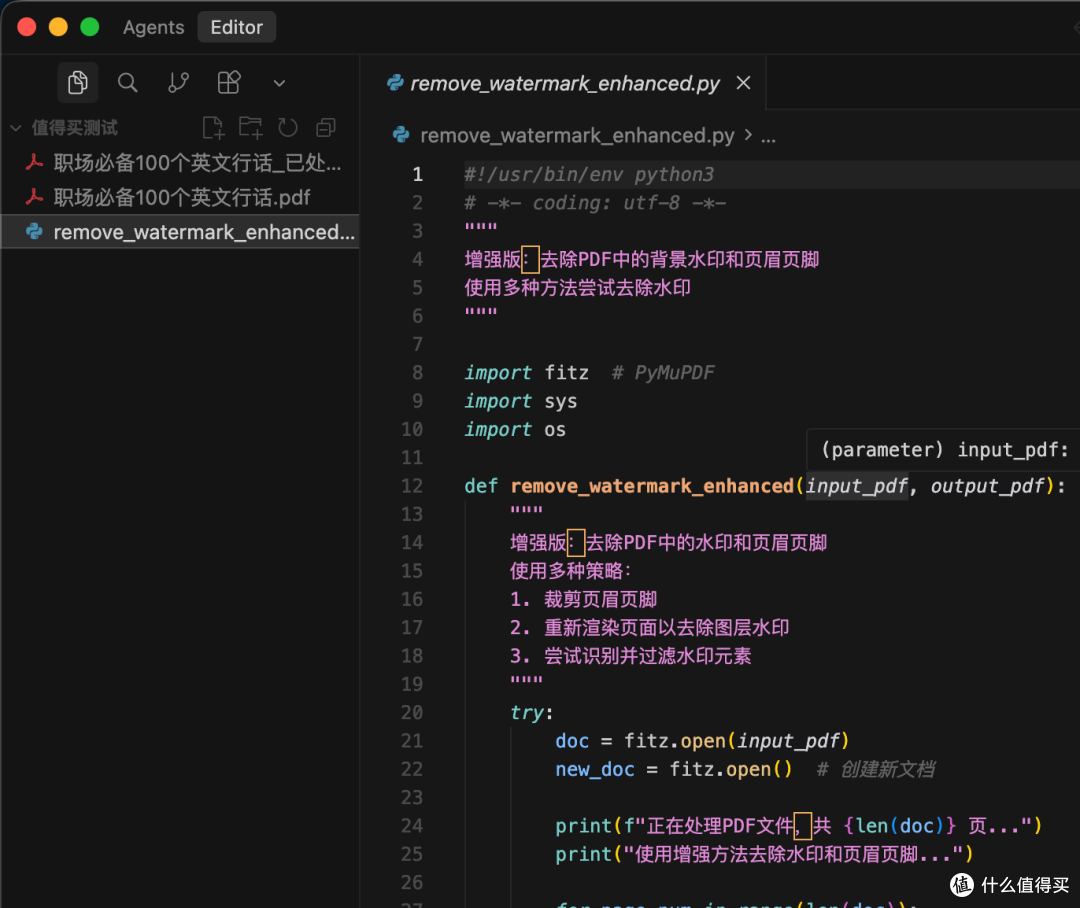
Task: Select the remove_watermark_enhanced.py editor tab
Action: click(x=563, y=83)
